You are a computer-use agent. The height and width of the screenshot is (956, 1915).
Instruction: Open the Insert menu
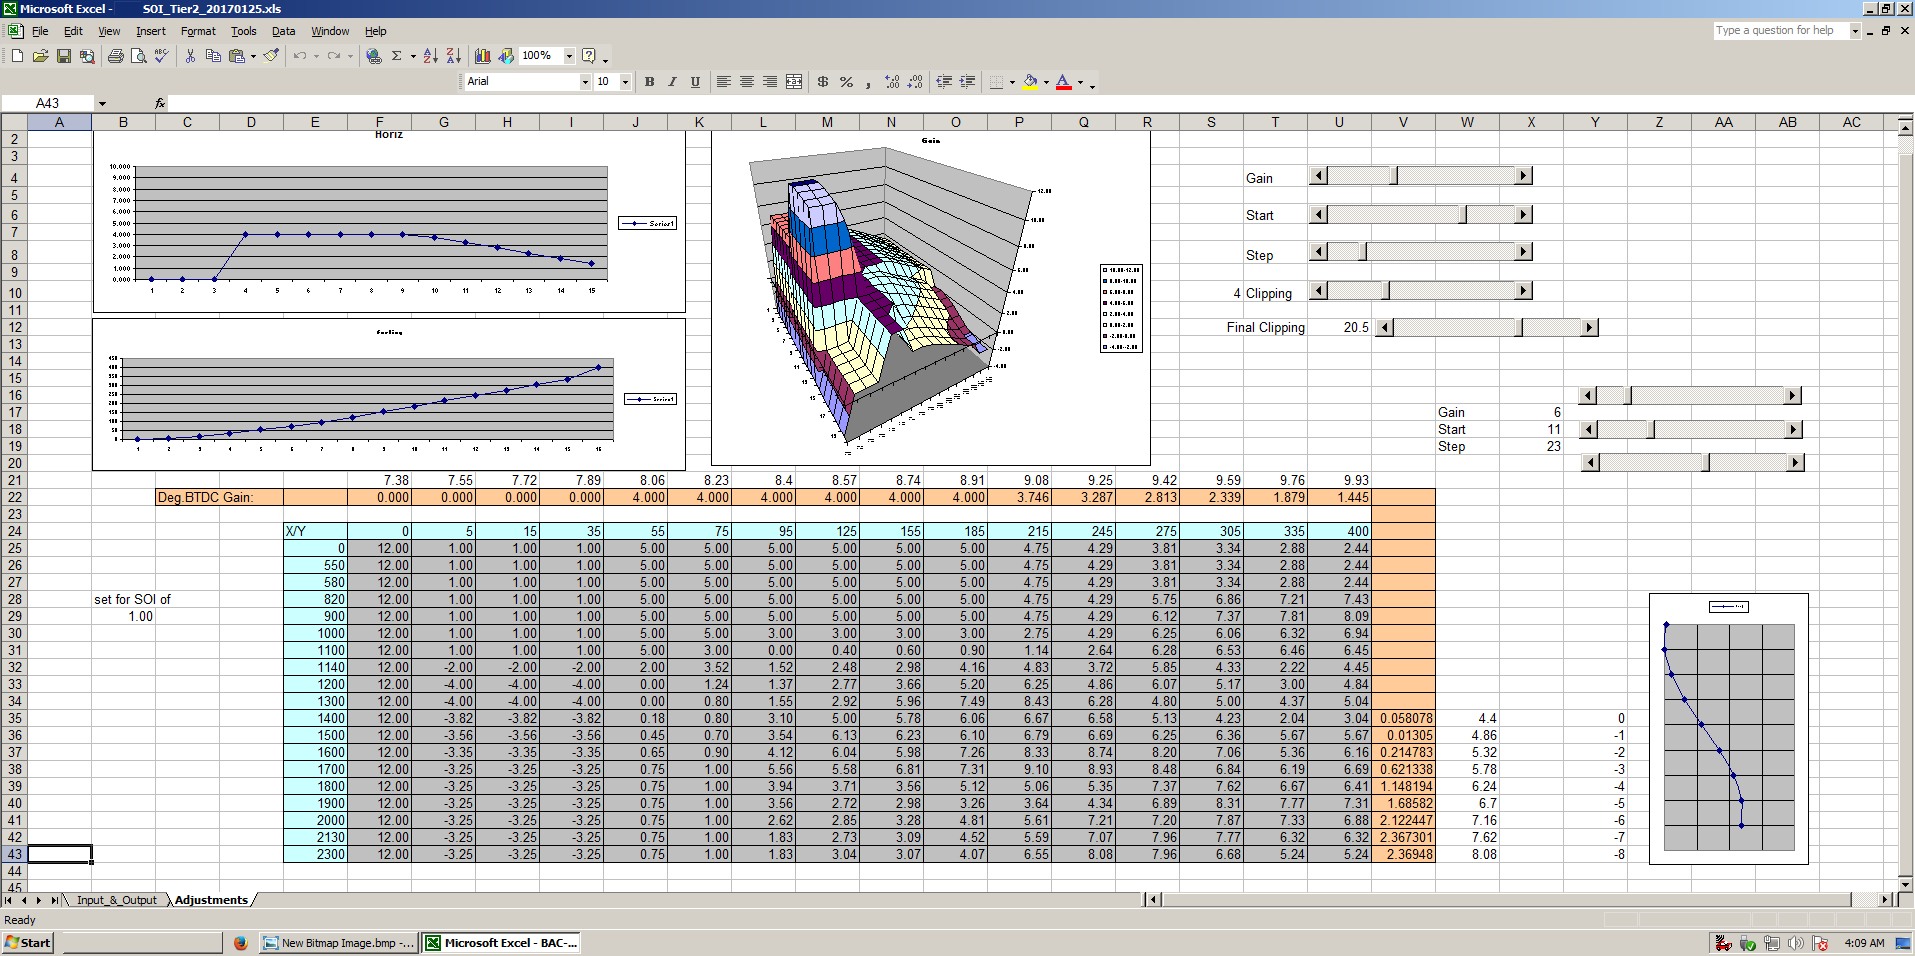151,31
